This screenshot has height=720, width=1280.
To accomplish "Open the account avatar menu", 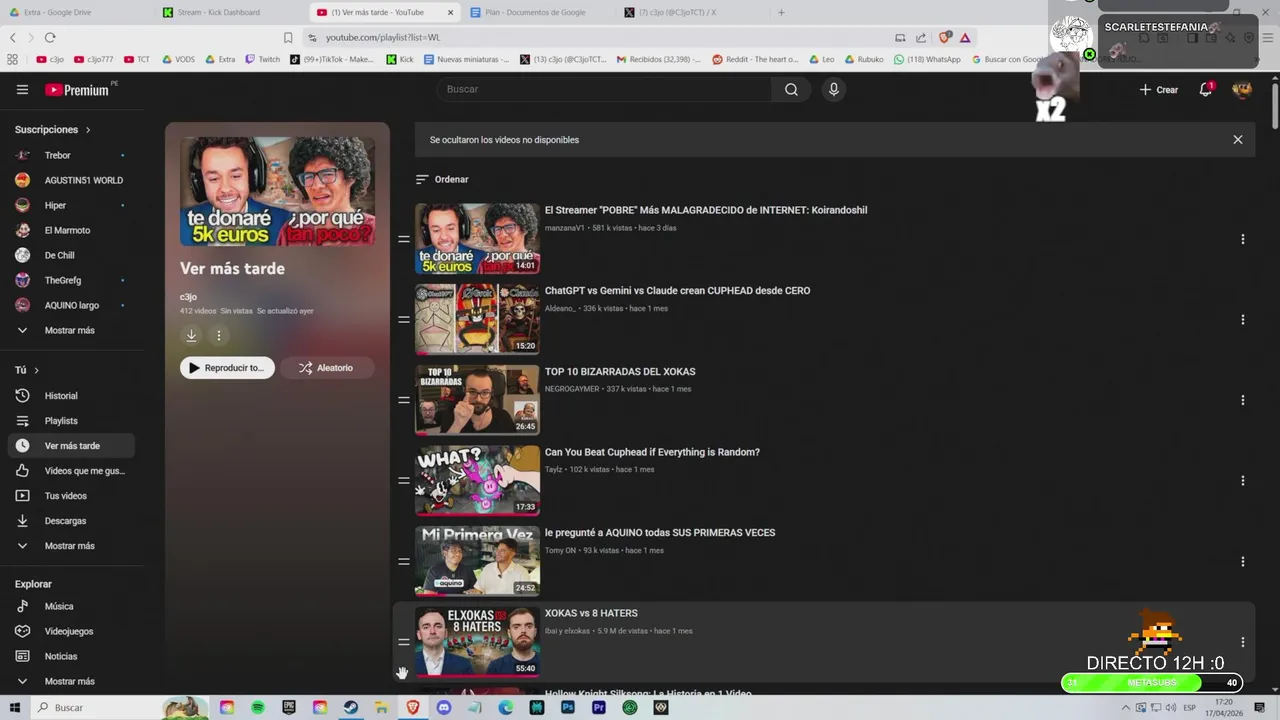I will click(x=1242, y=89).
